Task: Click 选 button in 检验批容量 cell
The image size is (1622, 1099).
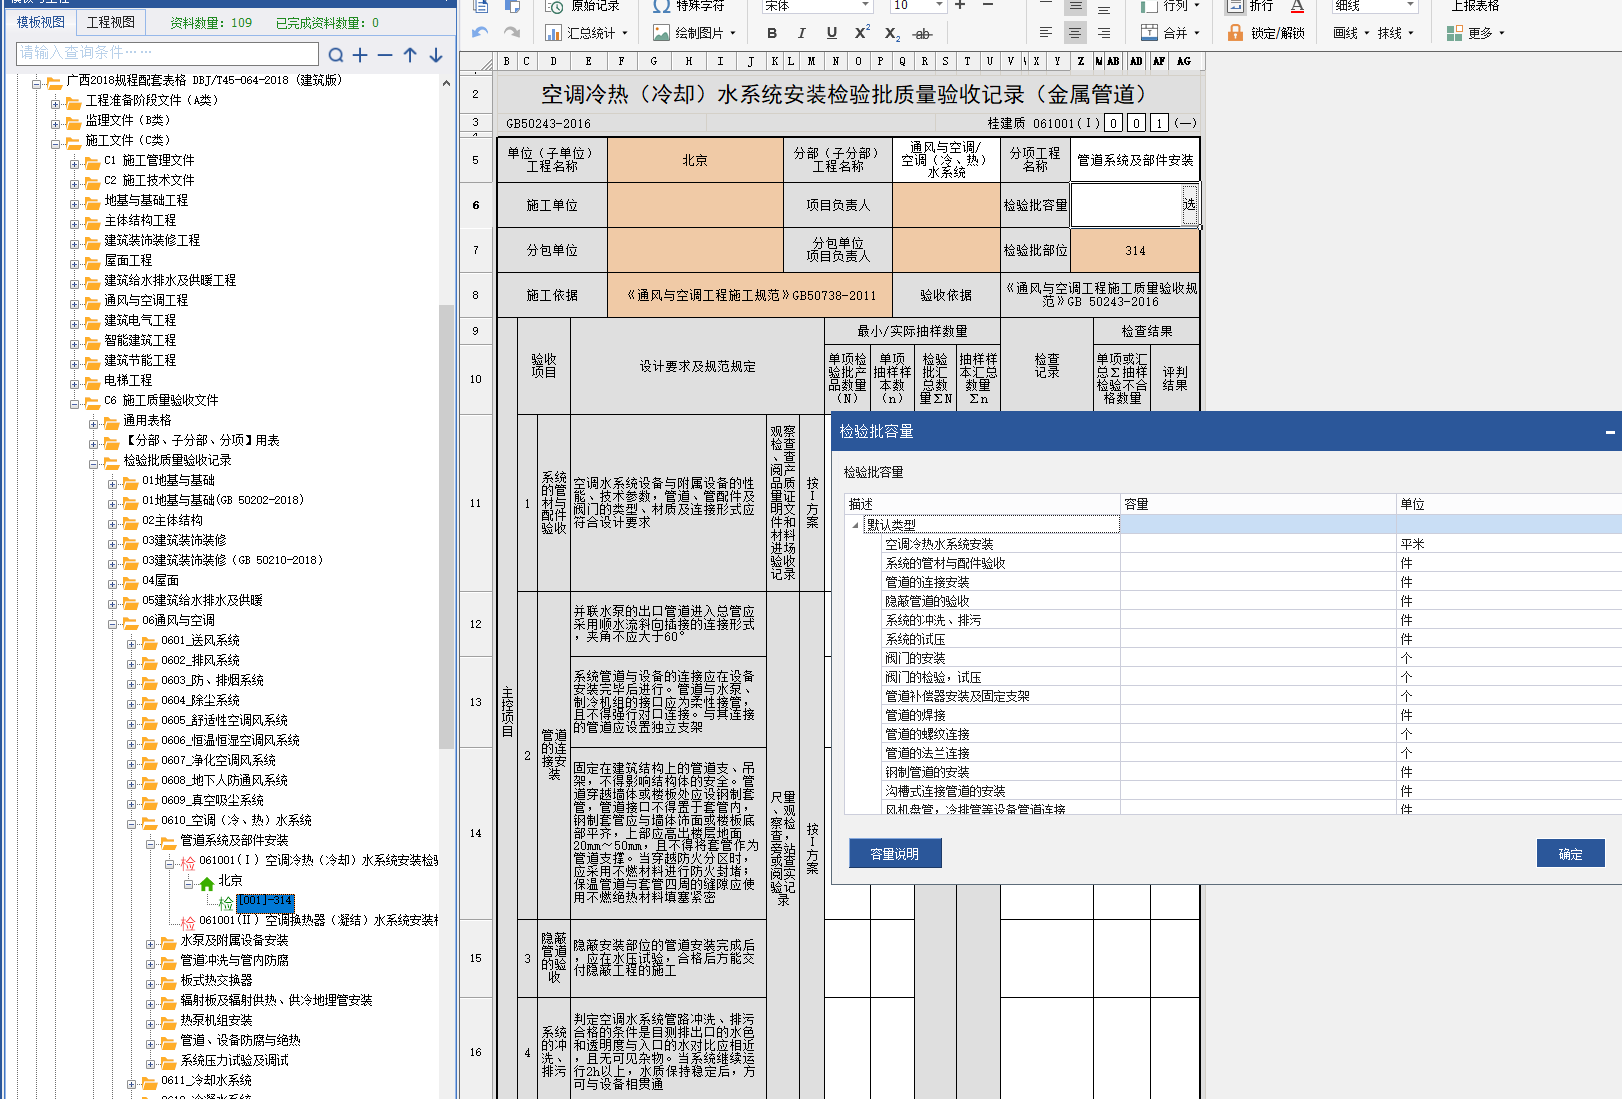Action: click(x=1189, y=205)
